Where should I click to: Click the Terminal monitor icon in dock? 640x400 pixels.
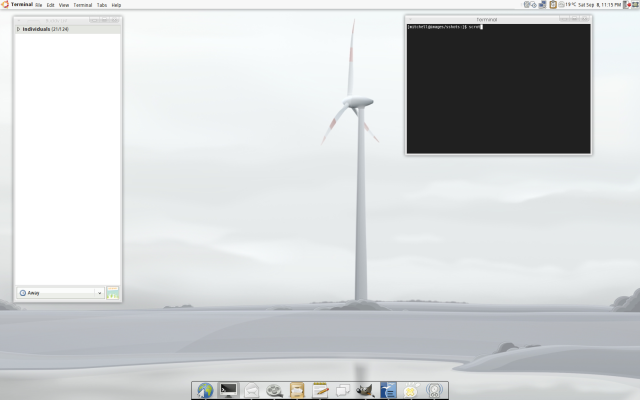(228, 390)
